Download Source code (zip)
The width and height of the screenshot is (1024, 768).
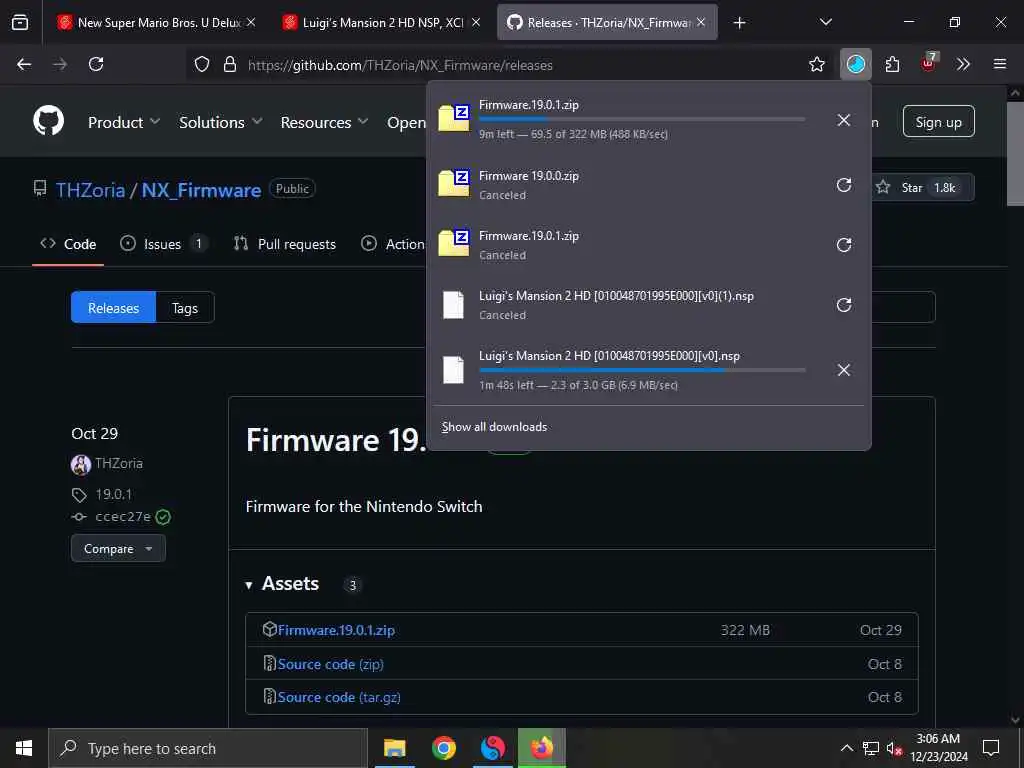pyautogui.click(x=330, y=664)
